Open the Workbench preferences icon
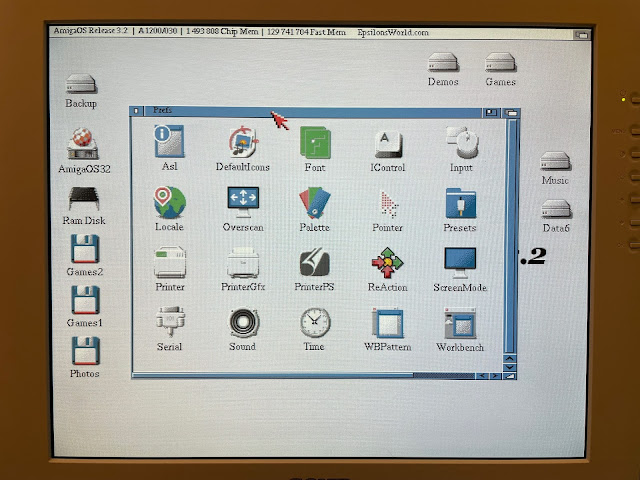Image resolution: width=640 pixels, height=480 pixels. pos(460,323)
